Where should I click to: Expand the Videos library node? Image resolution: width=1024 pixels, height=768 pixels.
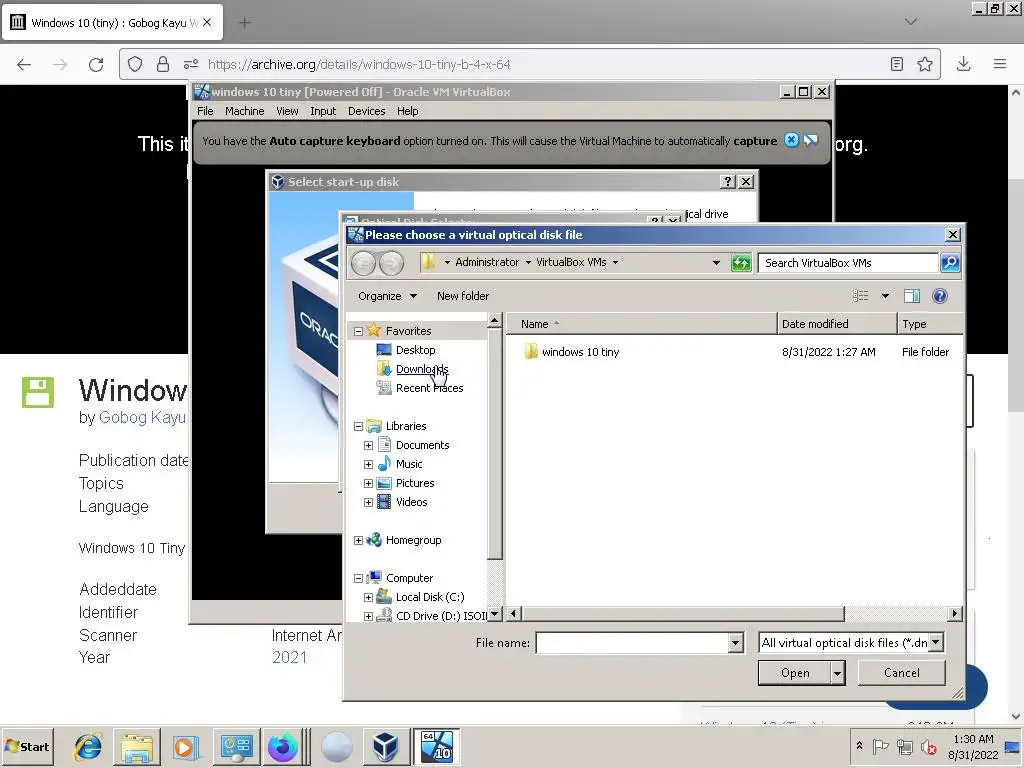tap(368, 502)
